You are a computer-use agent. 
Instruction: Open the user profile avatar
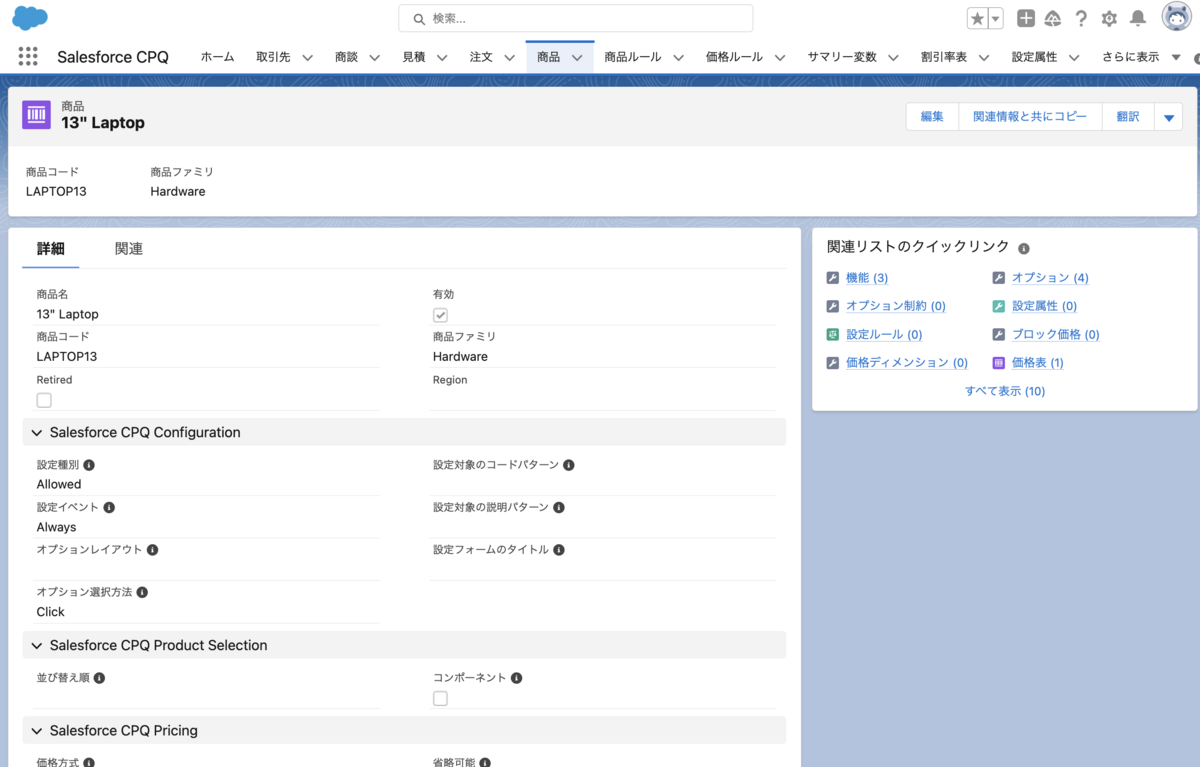click(1175, 17)
